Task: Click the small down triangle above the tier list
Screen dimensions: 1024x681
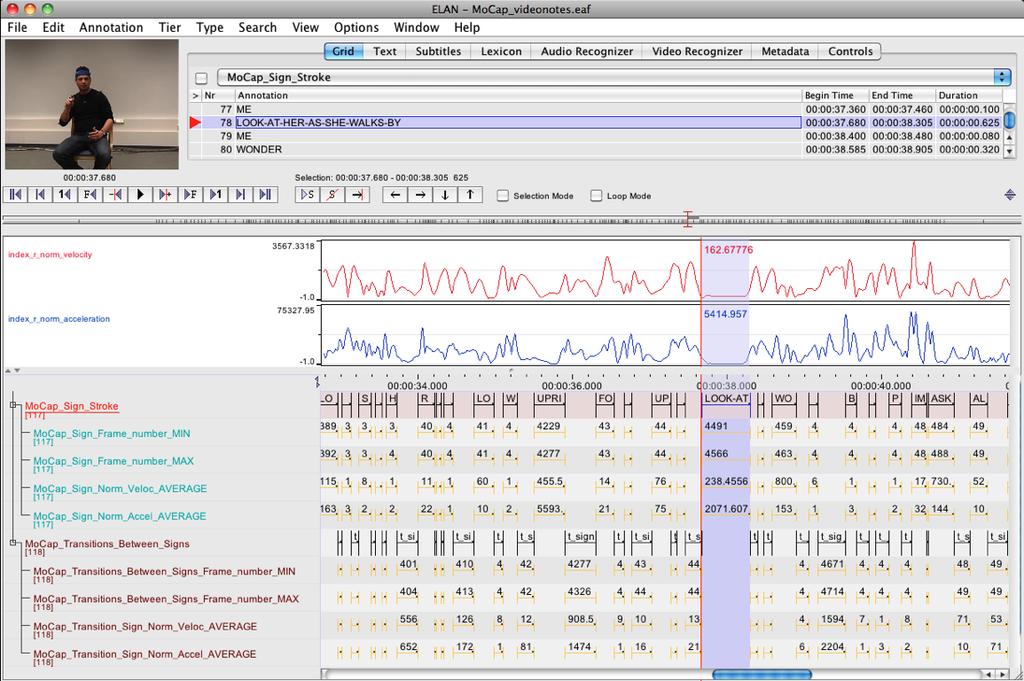Action: [17, 371]
